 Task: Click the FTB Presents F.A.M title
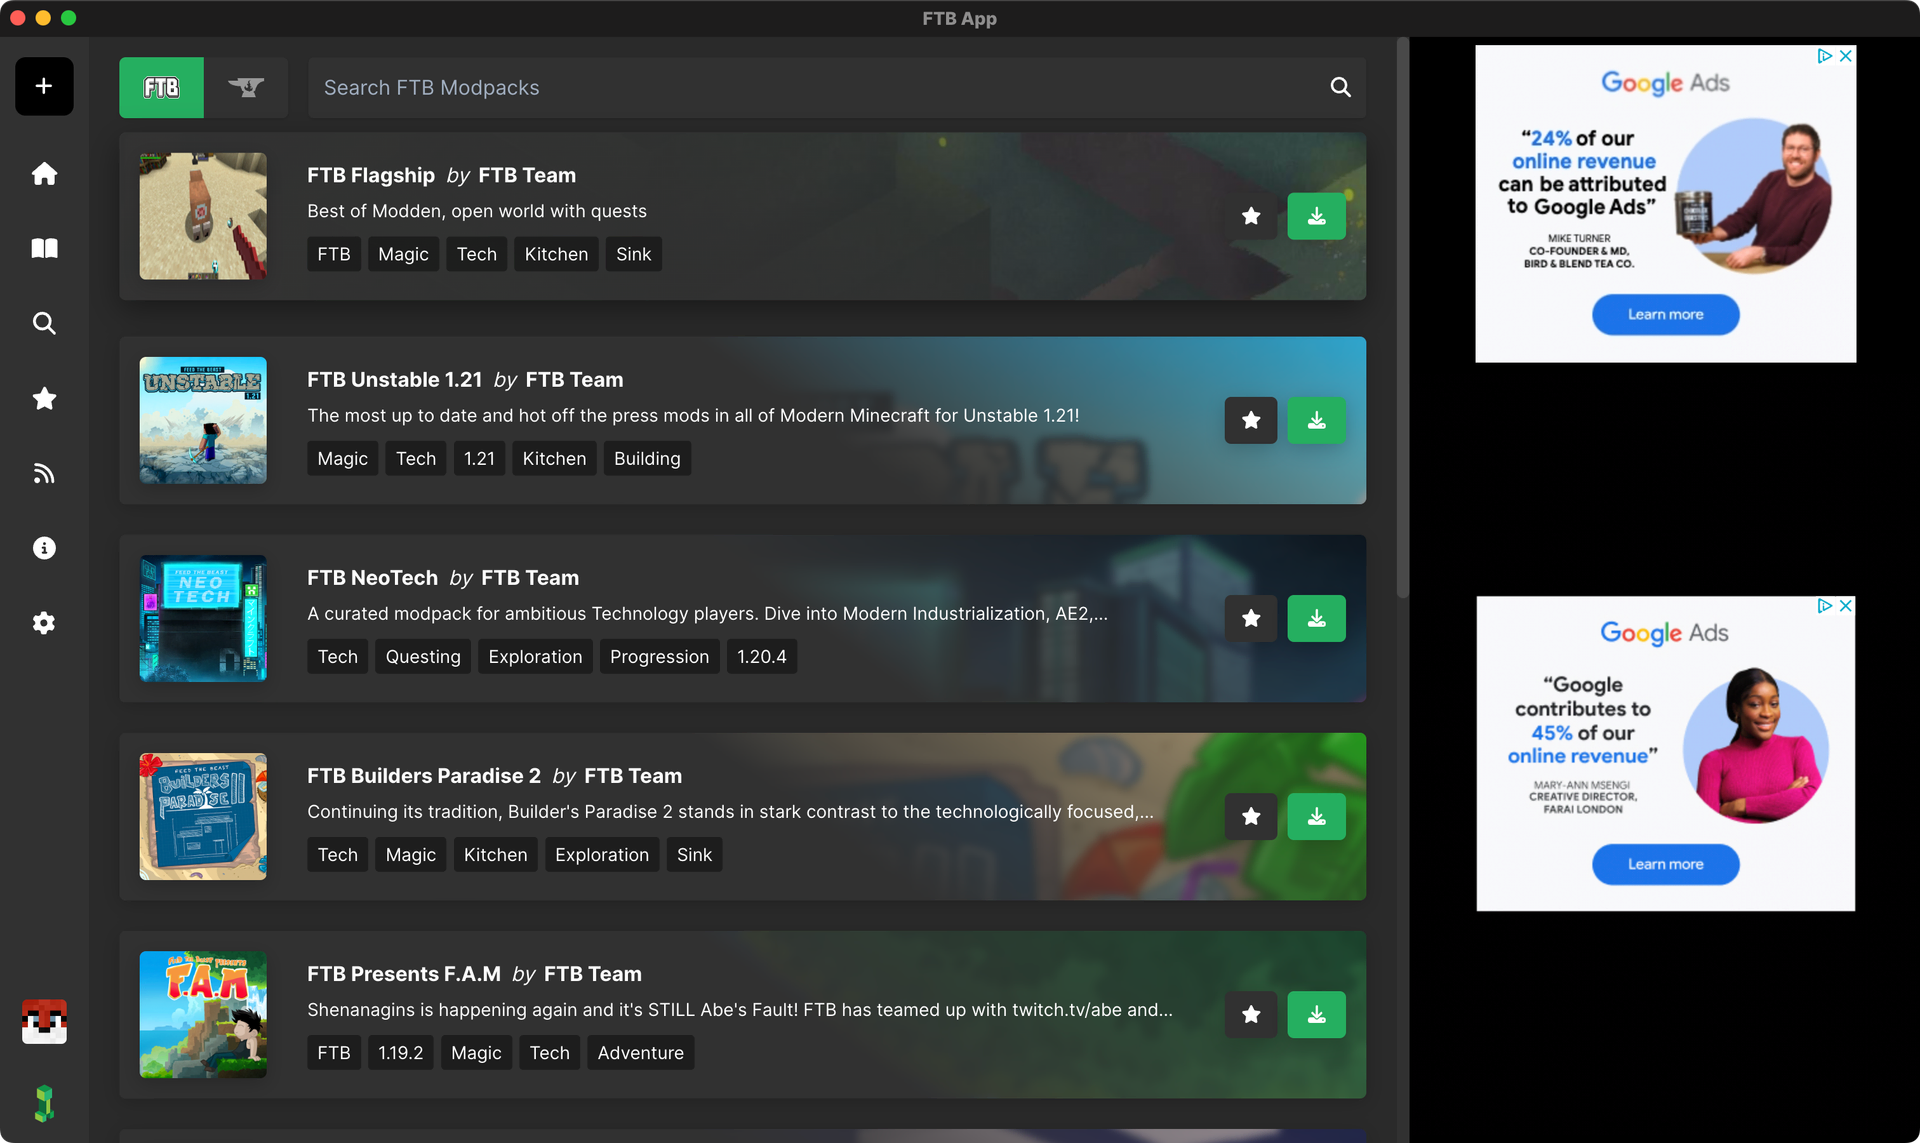pyautogui.click(x=404, y=974)
